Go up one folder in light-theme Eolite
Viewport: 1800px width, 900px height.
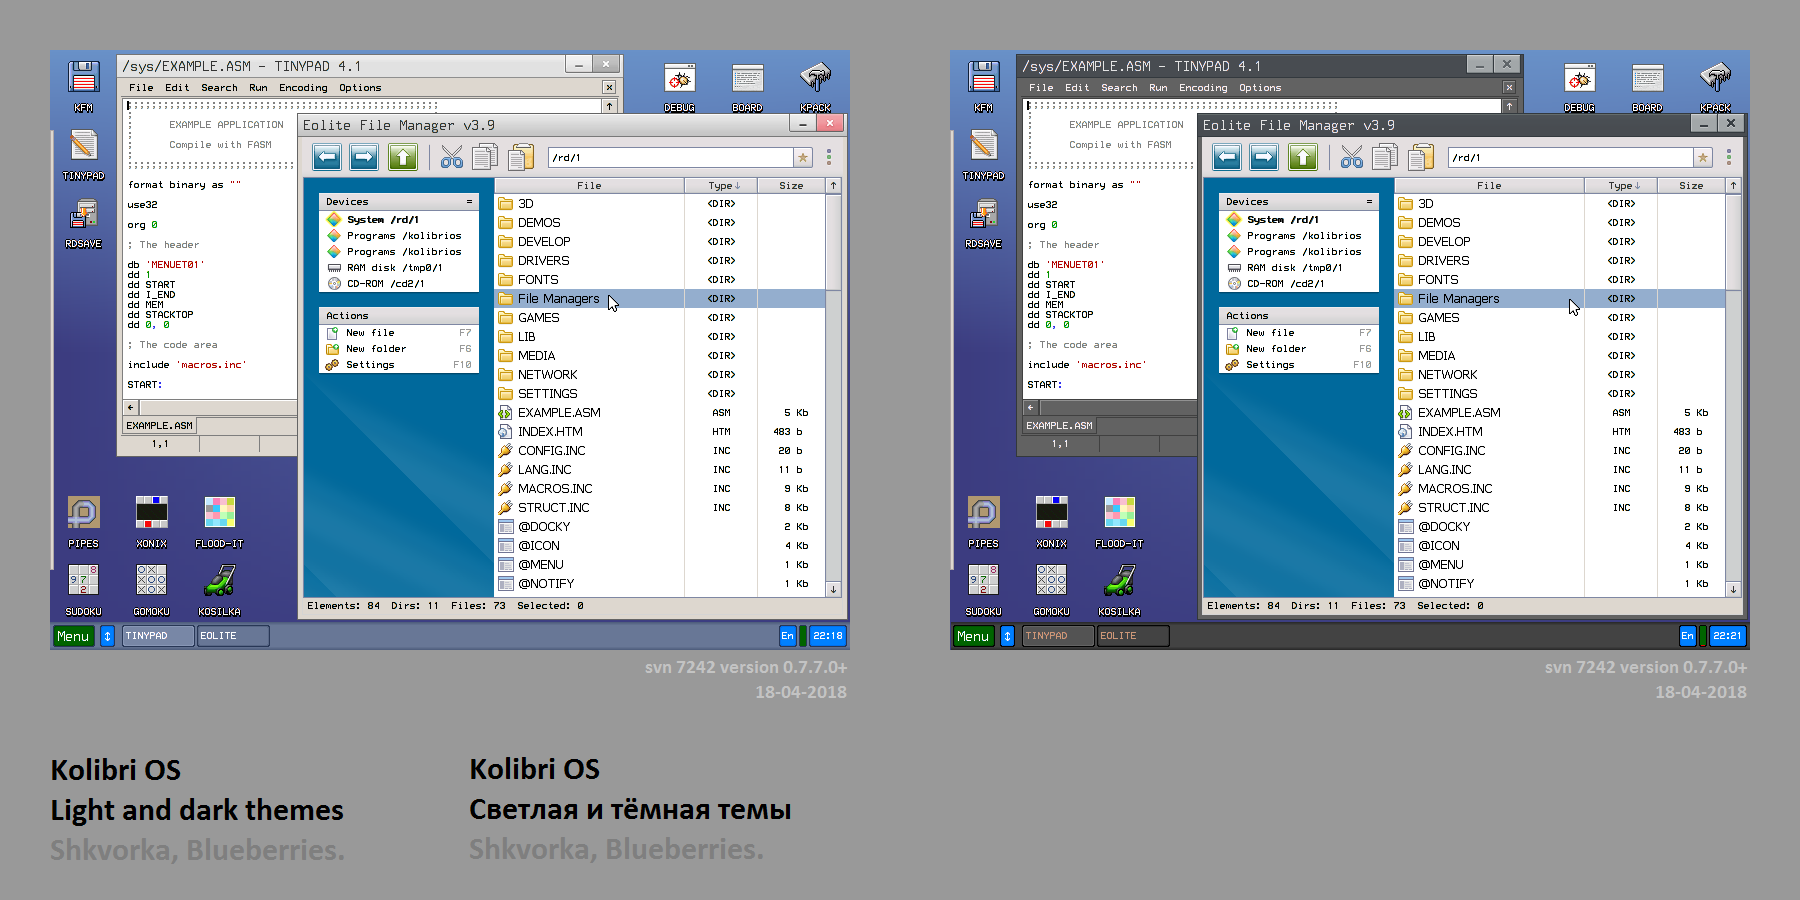coord(402,157)
